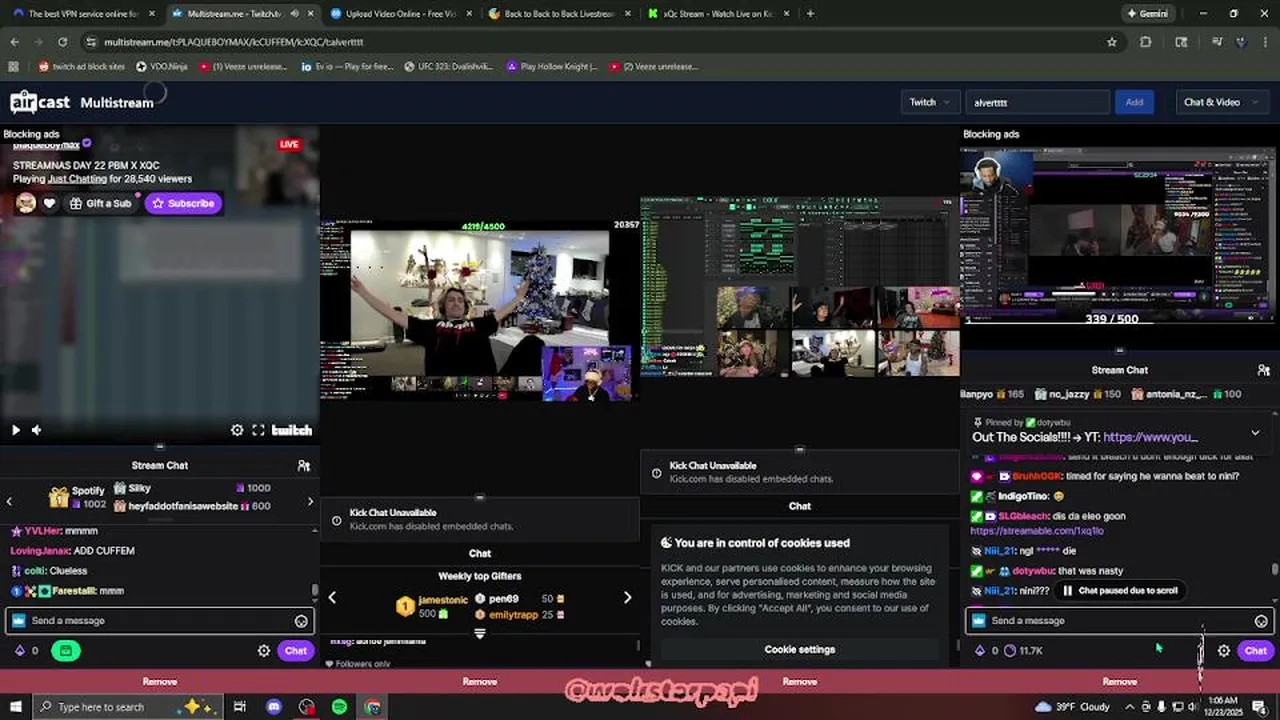Open channel points green chest in left chat

pyautogui.click(x=66, y=650)
